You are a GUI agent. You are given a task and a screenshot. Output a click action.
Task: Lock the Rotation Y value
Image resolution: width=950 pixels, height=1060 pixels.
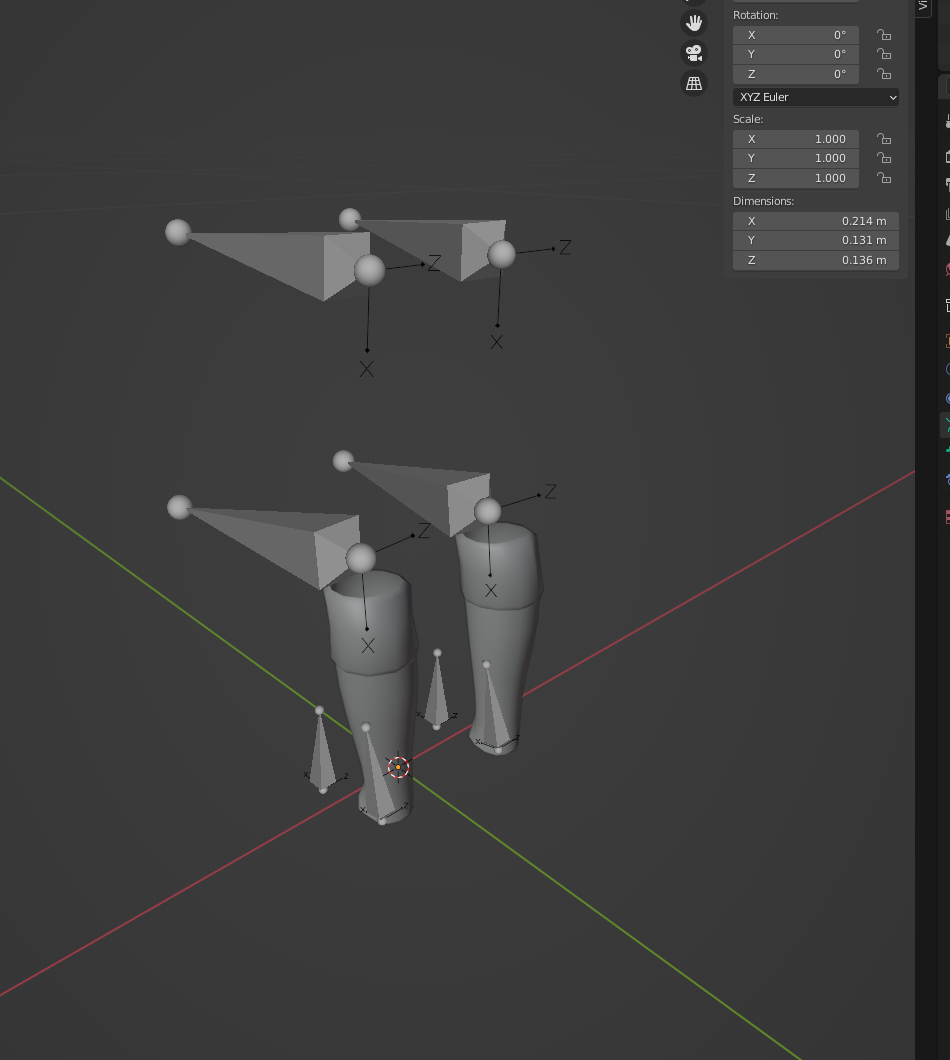884,54
